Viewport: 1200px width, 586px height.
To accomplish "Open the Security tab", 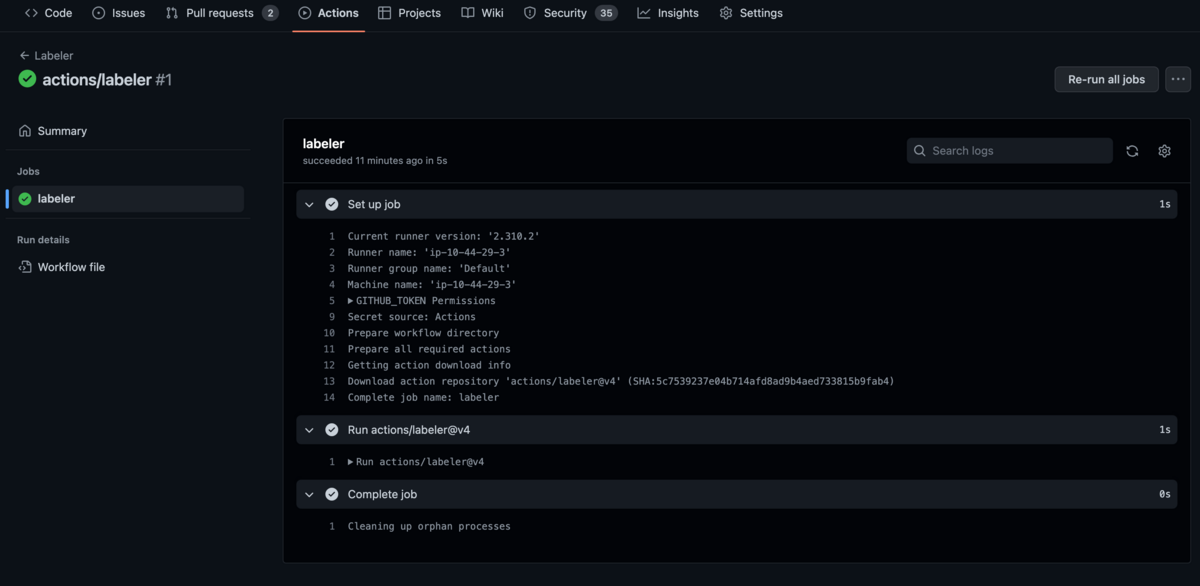I will click(x=570, y=13).
